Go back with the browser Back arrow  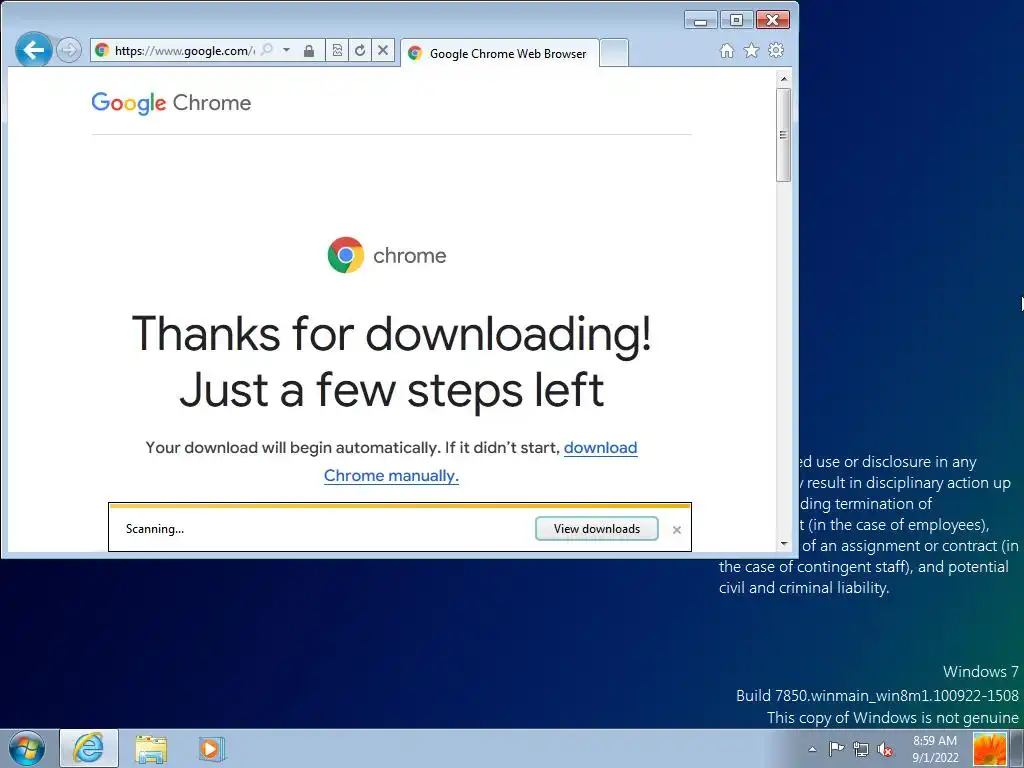[x=33, y=50]
